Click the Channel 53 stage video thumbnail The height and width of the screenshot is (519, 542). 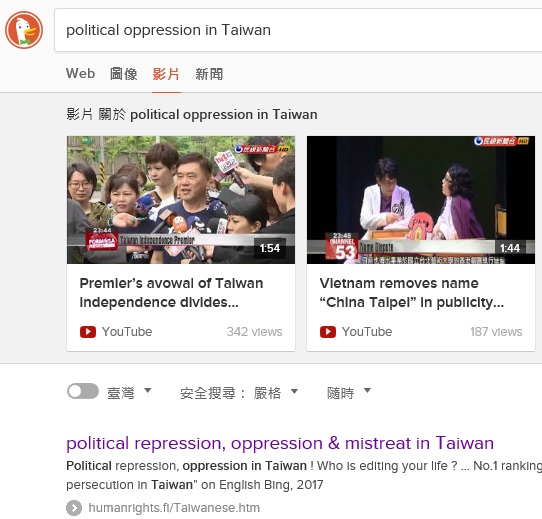click(x=421, y=200)
